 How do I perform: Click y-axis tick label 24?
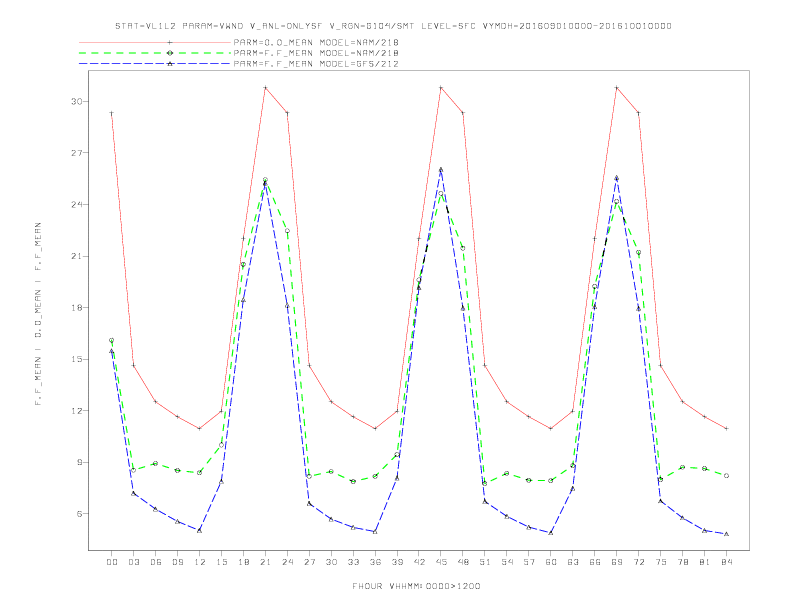(x=76, y=205)
